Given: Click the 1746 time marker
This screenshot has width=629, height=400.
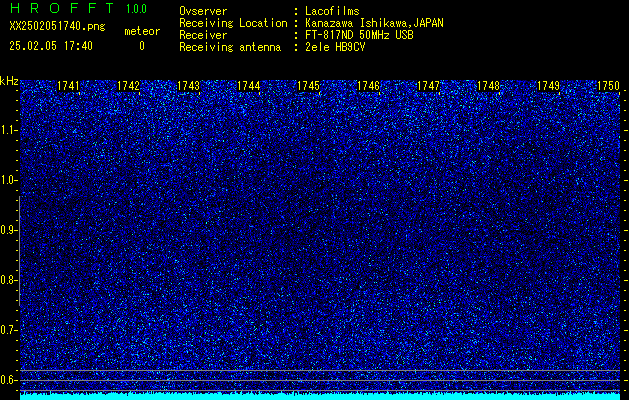Looking at the screenshot, I should (369, 86).
